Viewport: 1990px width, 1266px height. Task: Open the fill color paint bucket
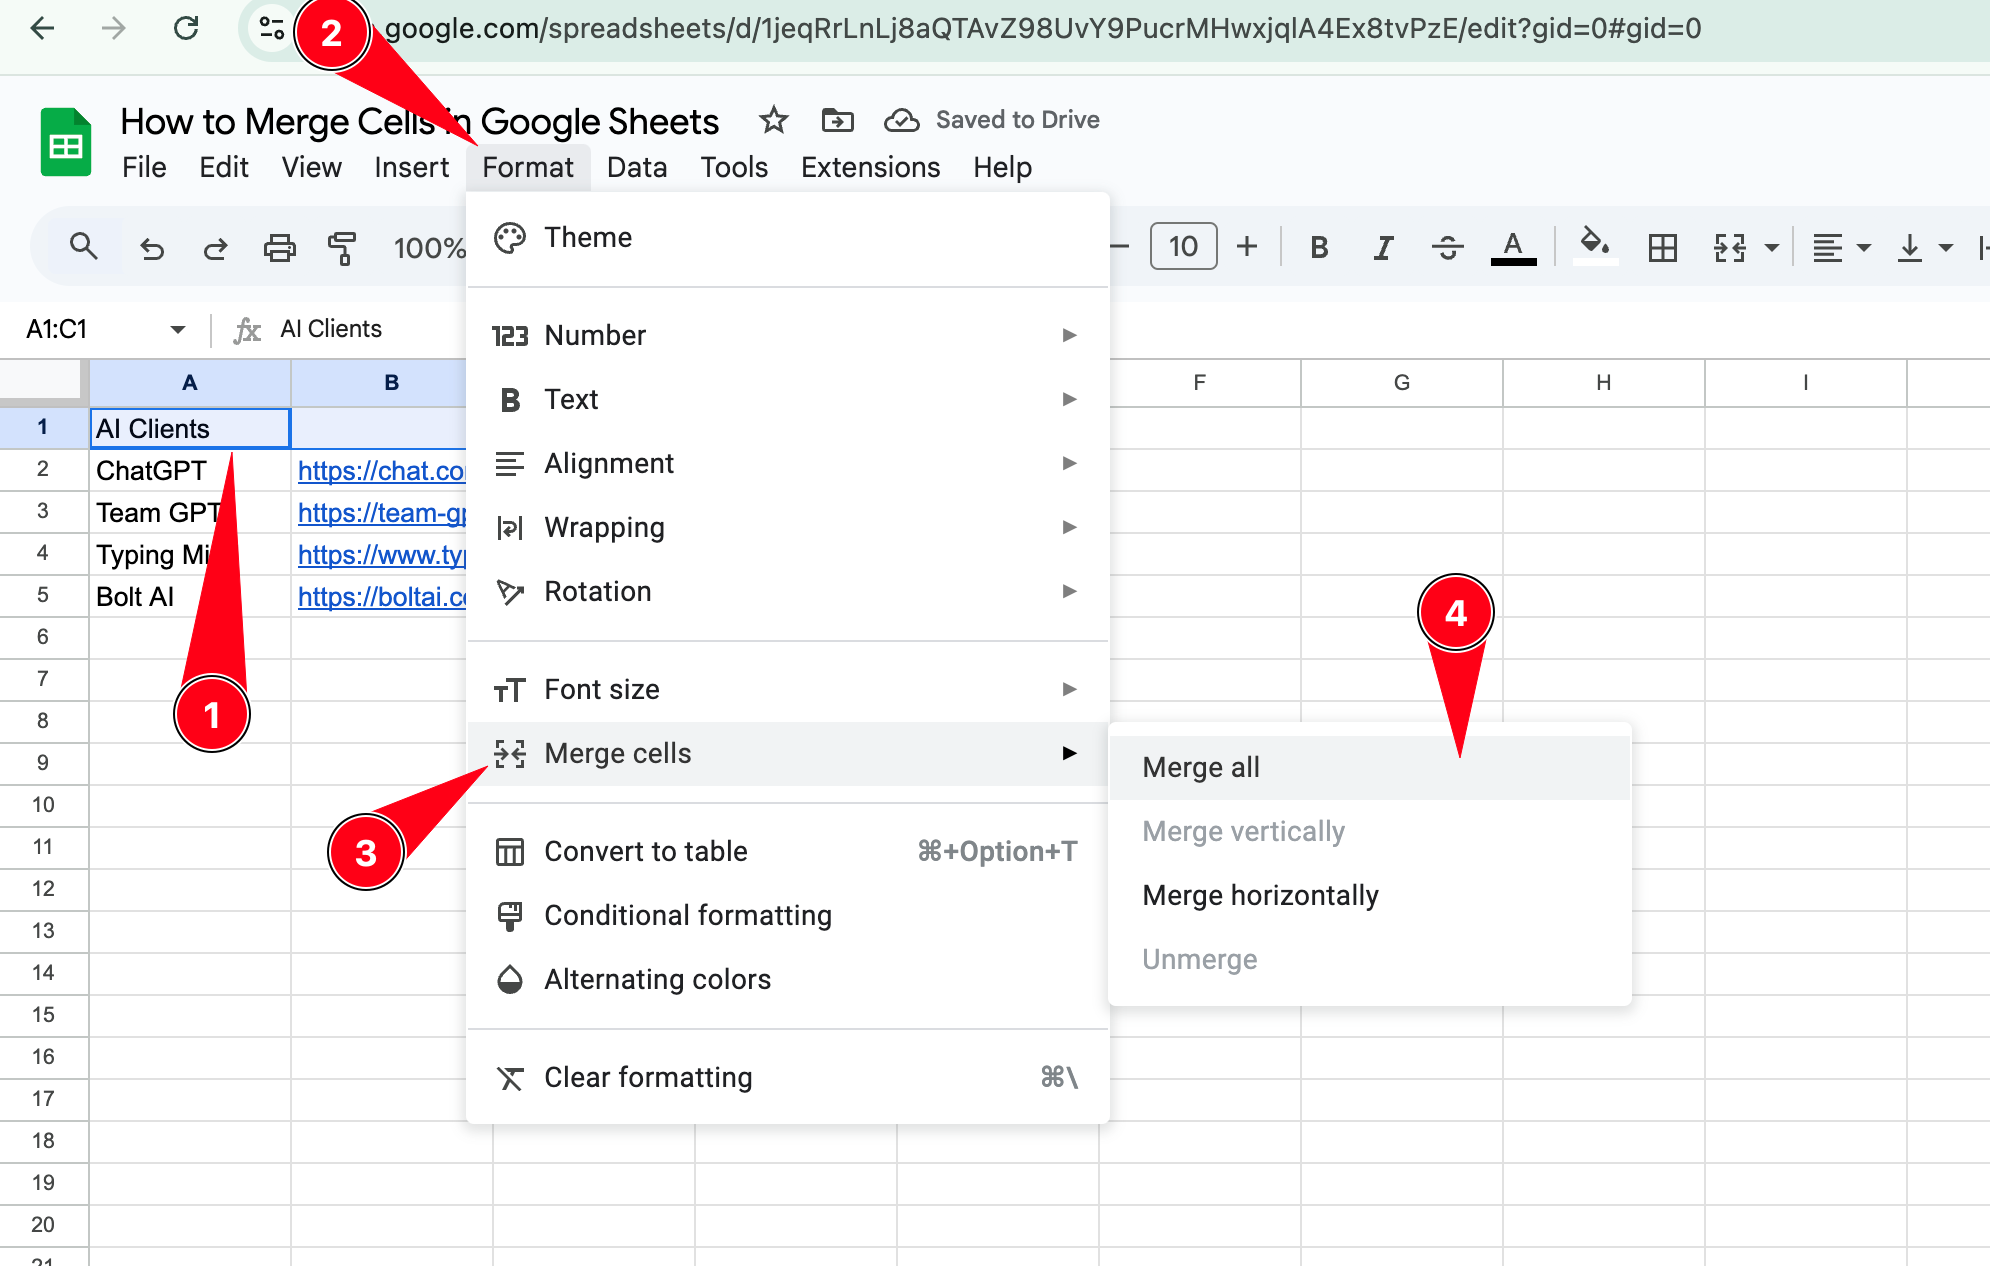coord(1595,245)
